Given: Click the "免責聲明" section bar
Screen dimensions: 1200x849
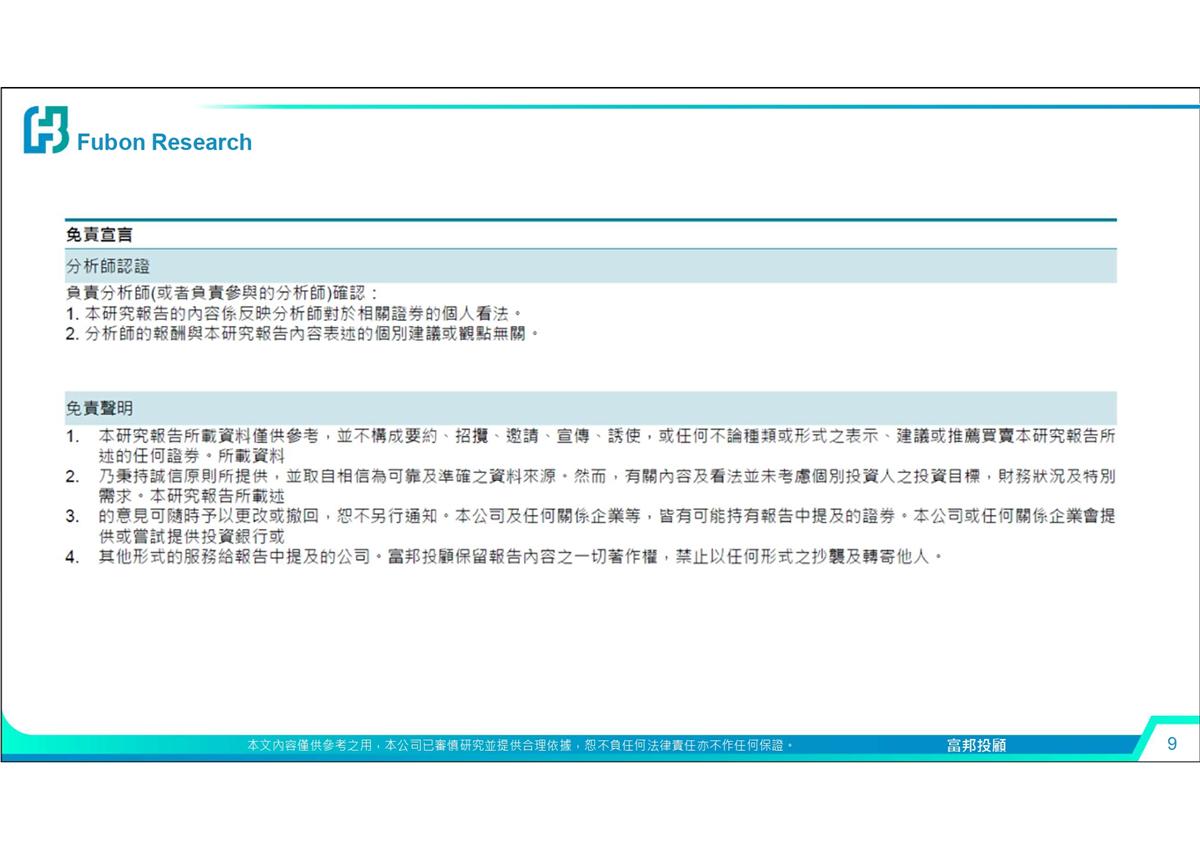Looking at the screenshot, I should point(591,408).
